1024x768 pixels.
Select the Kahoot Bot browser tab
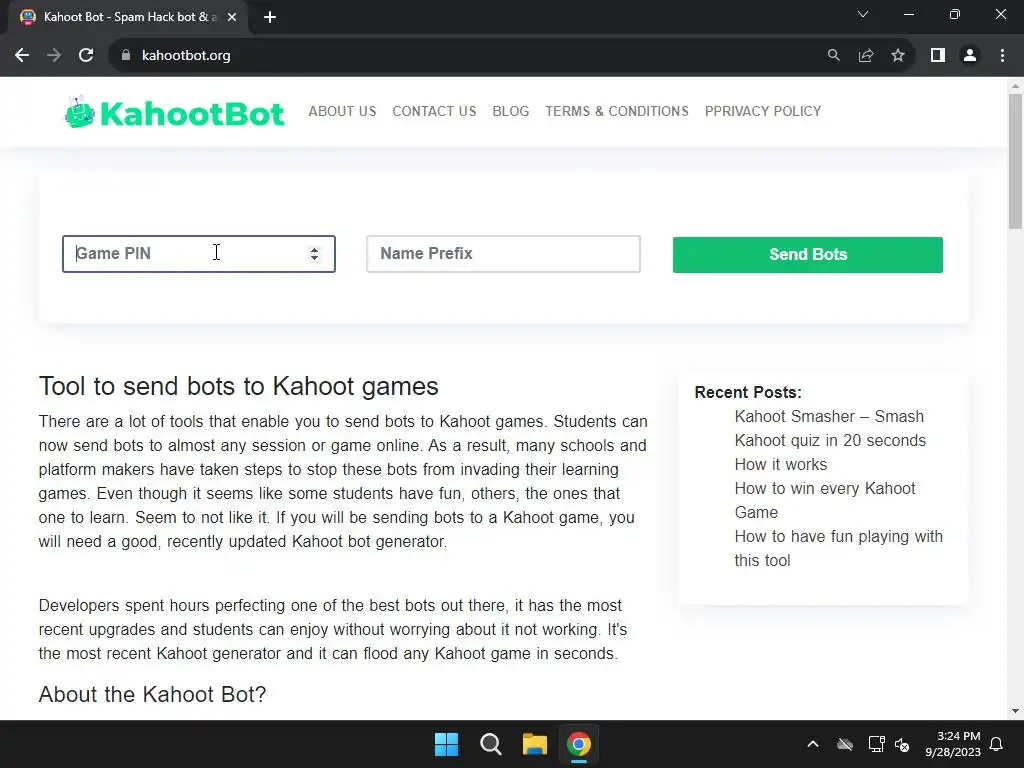click(127, 17)
